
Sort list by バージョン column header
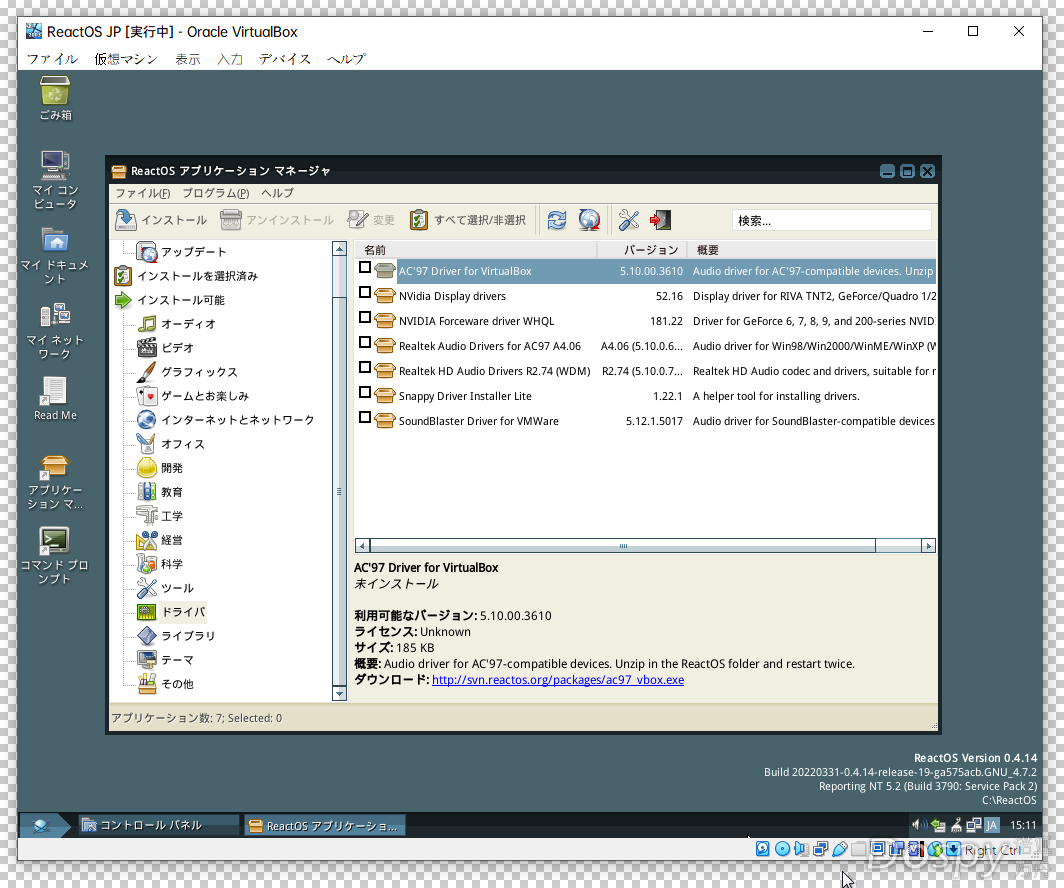point(642,250)
